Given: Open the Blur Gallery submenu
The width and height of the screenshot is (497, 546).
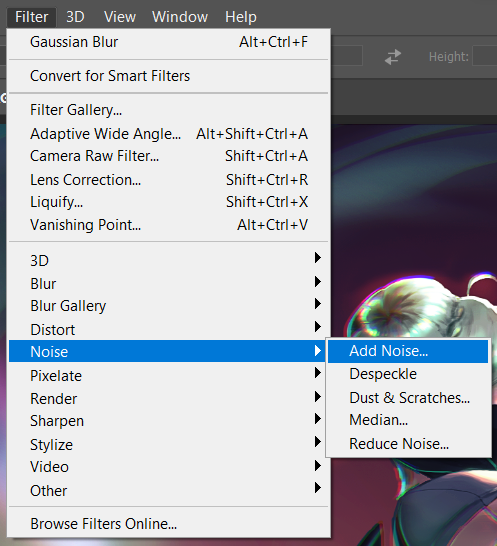Looking at the screenshot, I should (x=169, y=306).
